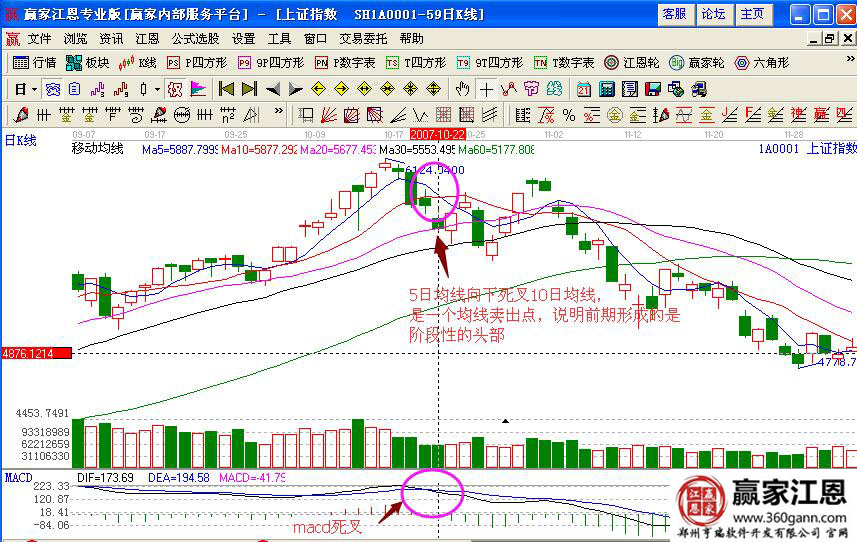Expand the 日 period dropdown arrow
Image resolution: width=857 pixels, height=542 pixels.
click(x=33, y=89)
